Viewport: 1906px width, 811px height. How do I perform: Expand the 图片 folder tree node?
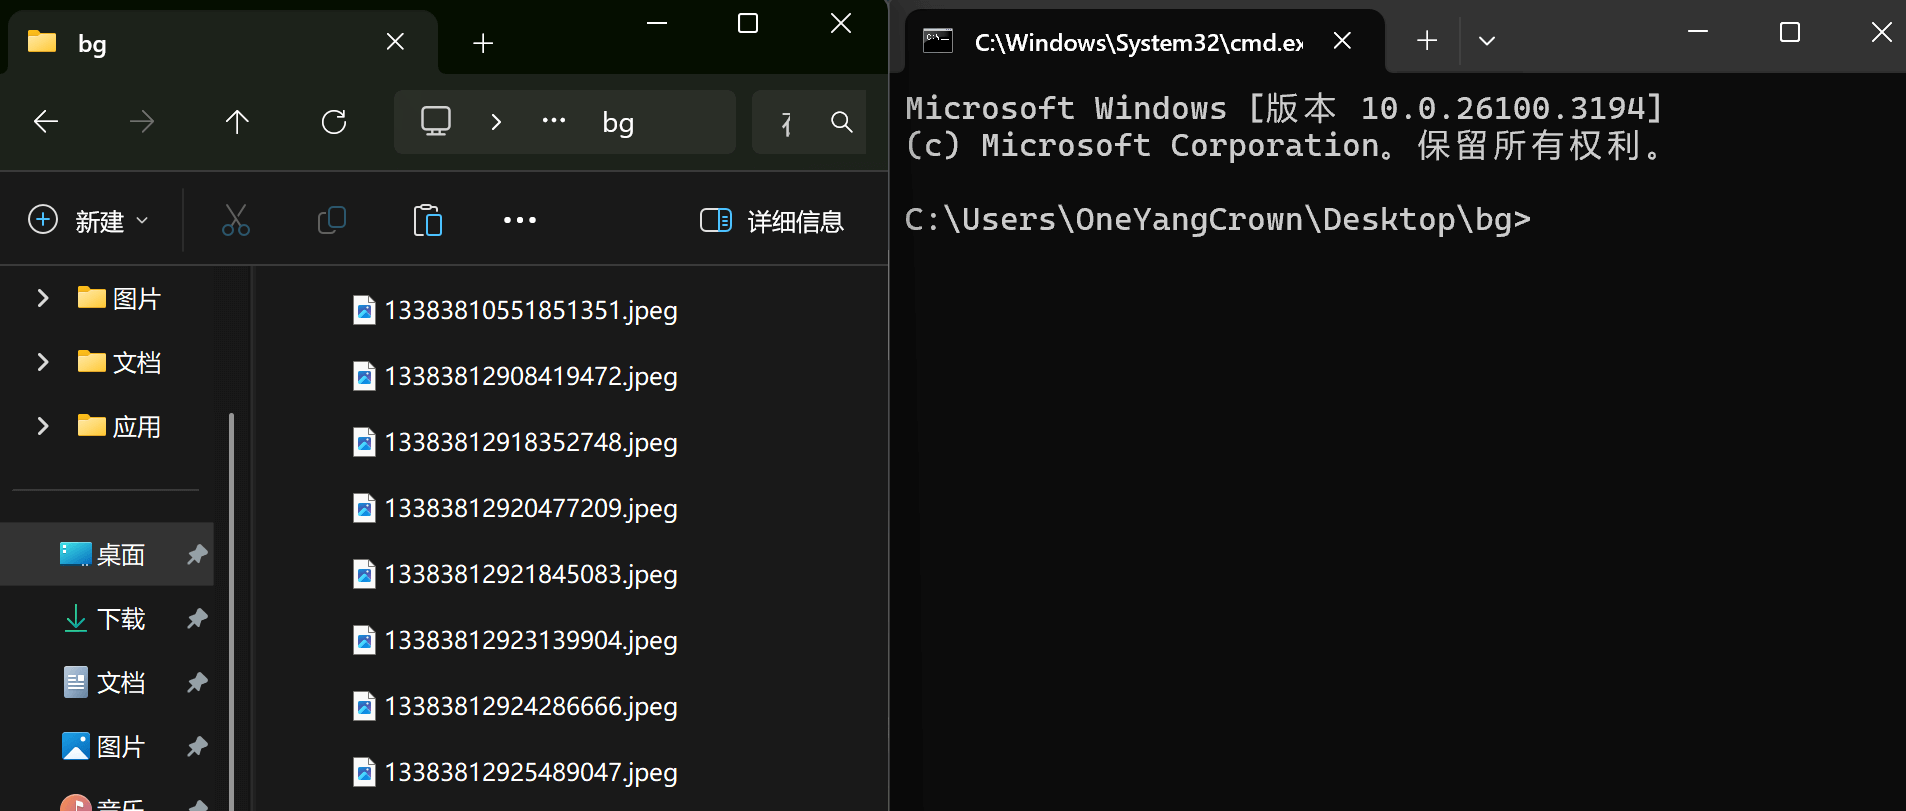click(43, 298)
